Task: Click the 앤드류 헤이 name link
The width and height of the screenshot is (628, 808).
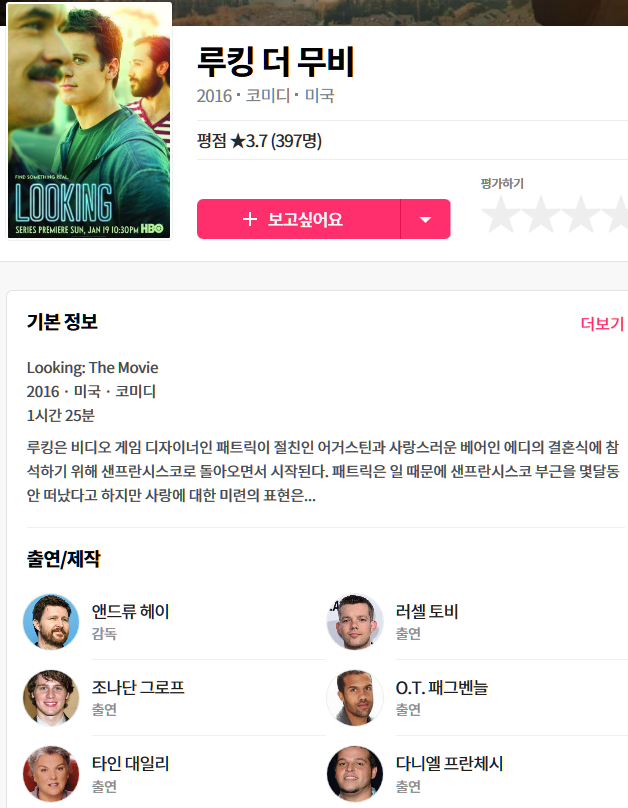Action: [x=130, y=611]
